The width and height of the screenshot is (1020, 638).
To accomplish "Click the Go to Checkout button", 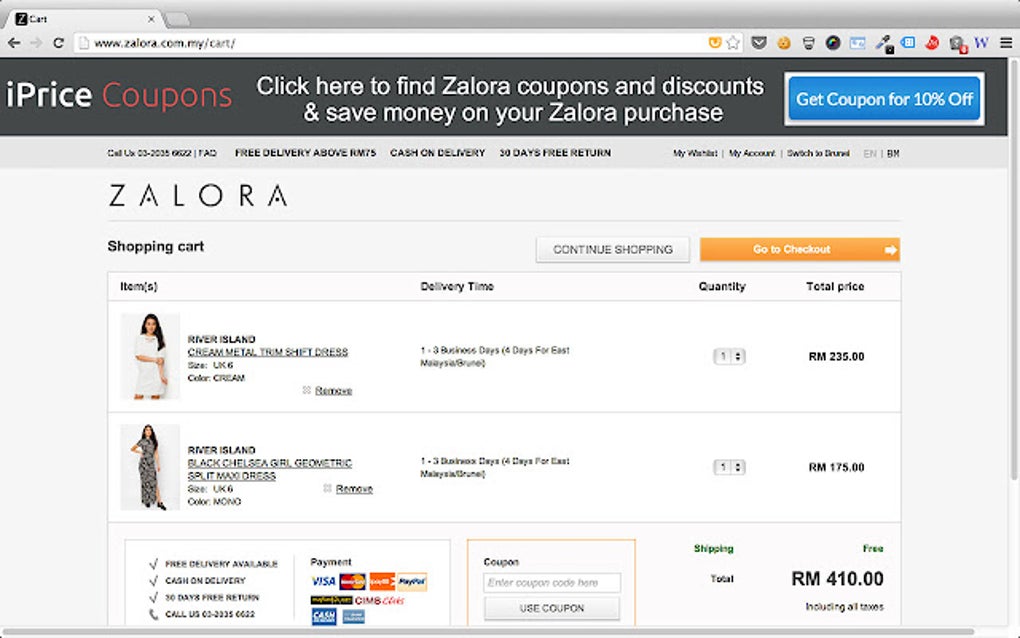I will [799, 249].
